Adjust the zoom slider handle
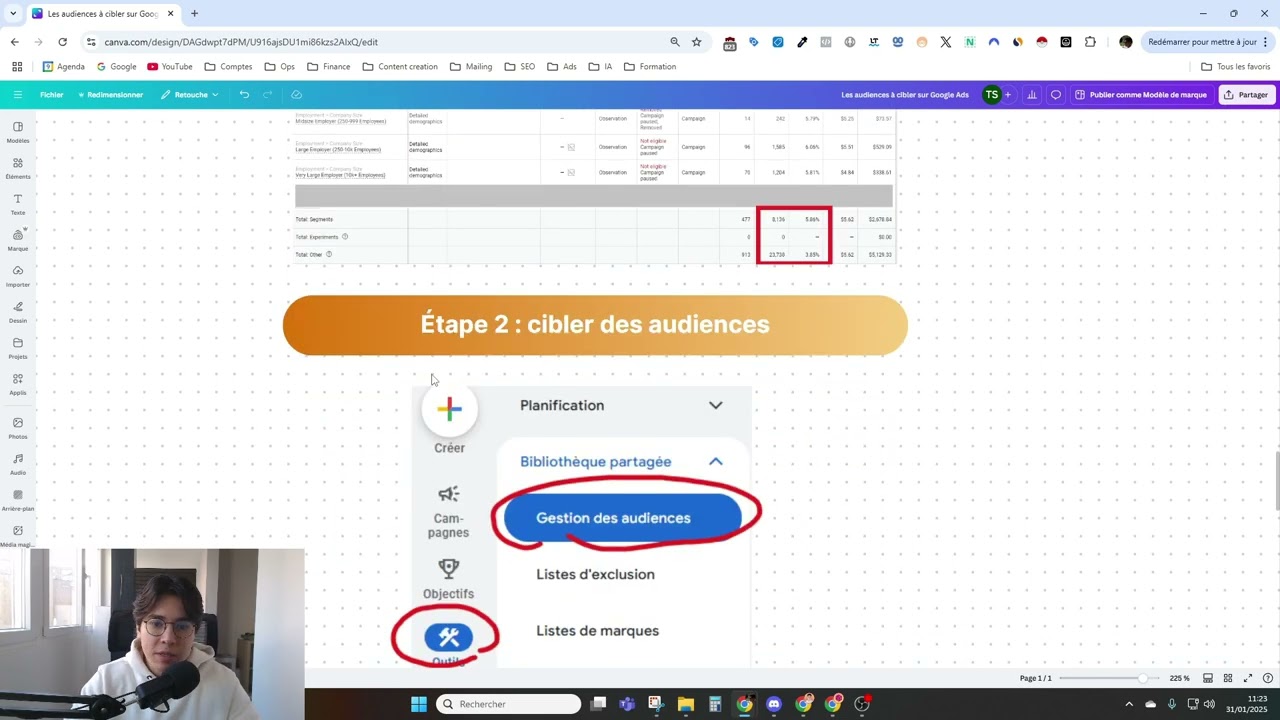 click(x=1143, y=678)
